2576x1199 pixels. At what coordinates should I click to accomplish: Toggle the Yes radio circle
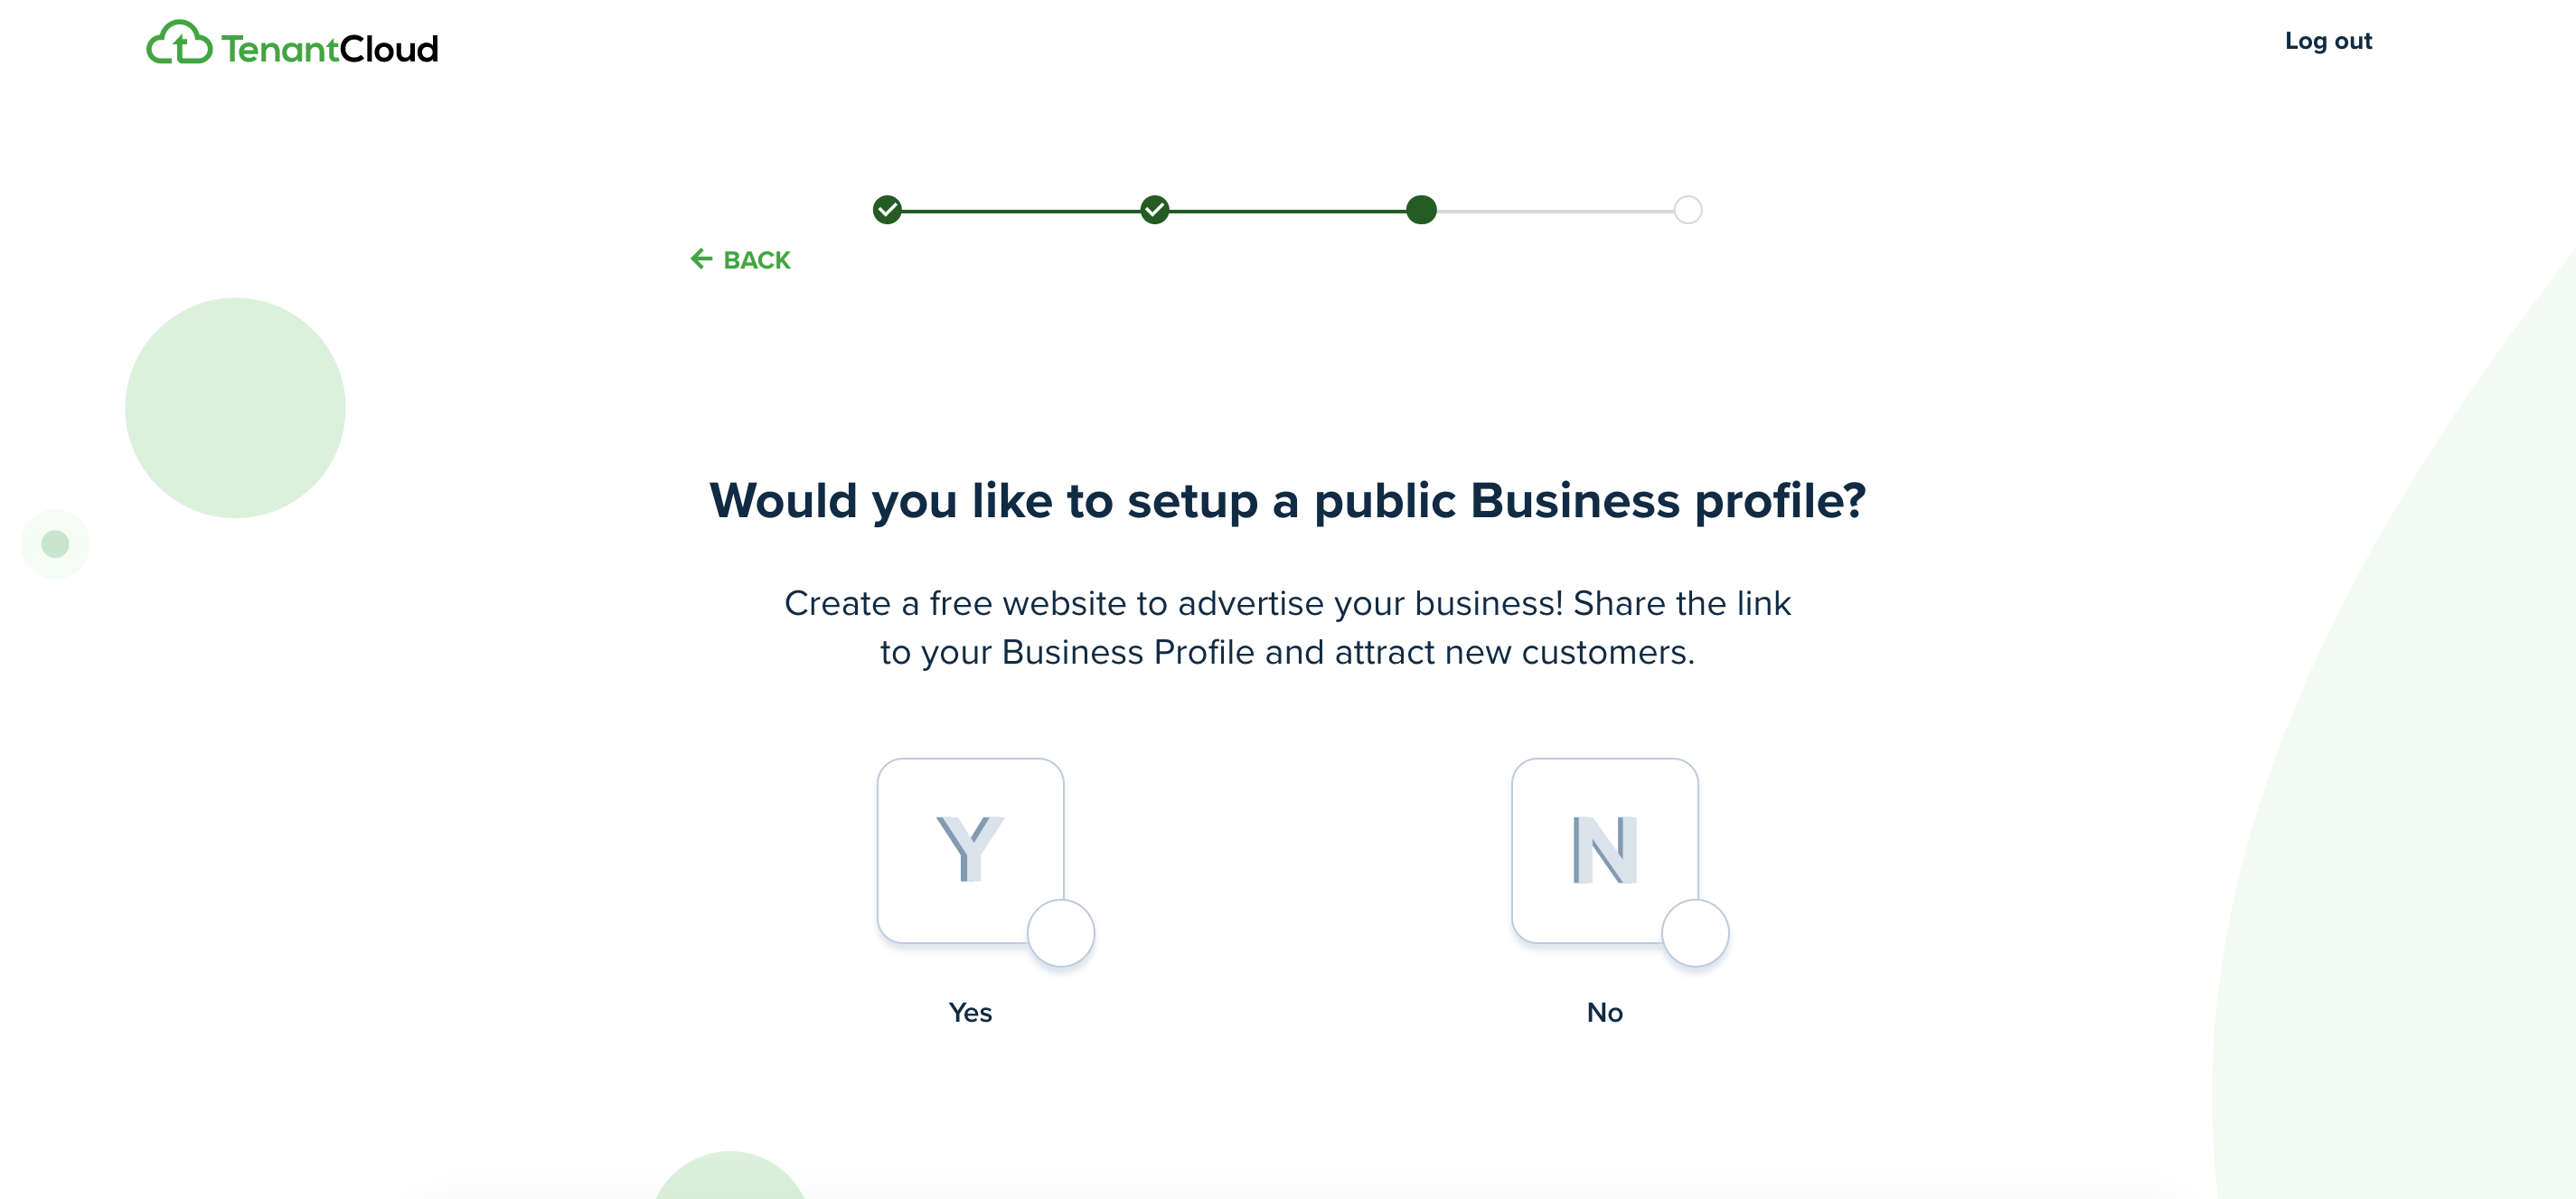1061,933
